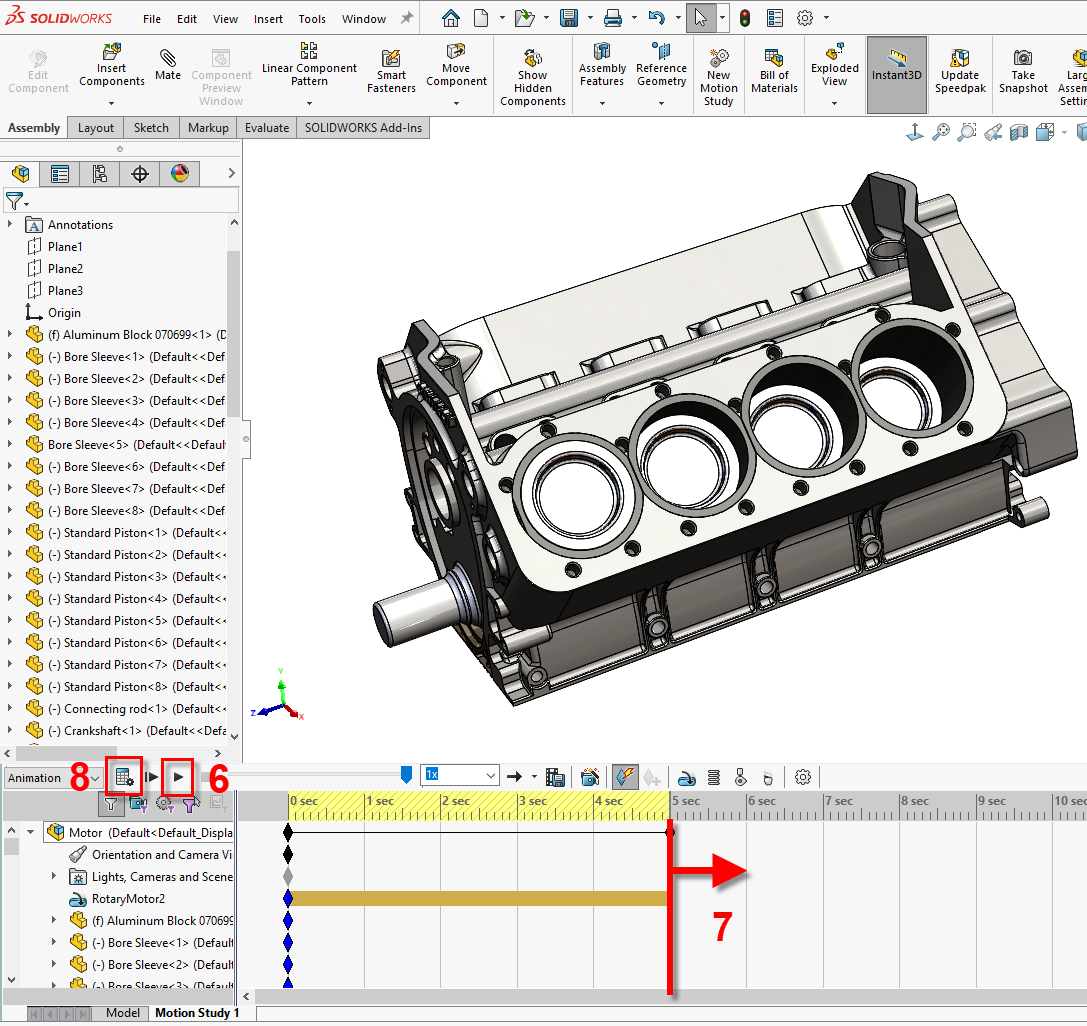Viewport: 1087px width, 1026px height.
Task: Open the Insert menu
Action: point(268,19)
